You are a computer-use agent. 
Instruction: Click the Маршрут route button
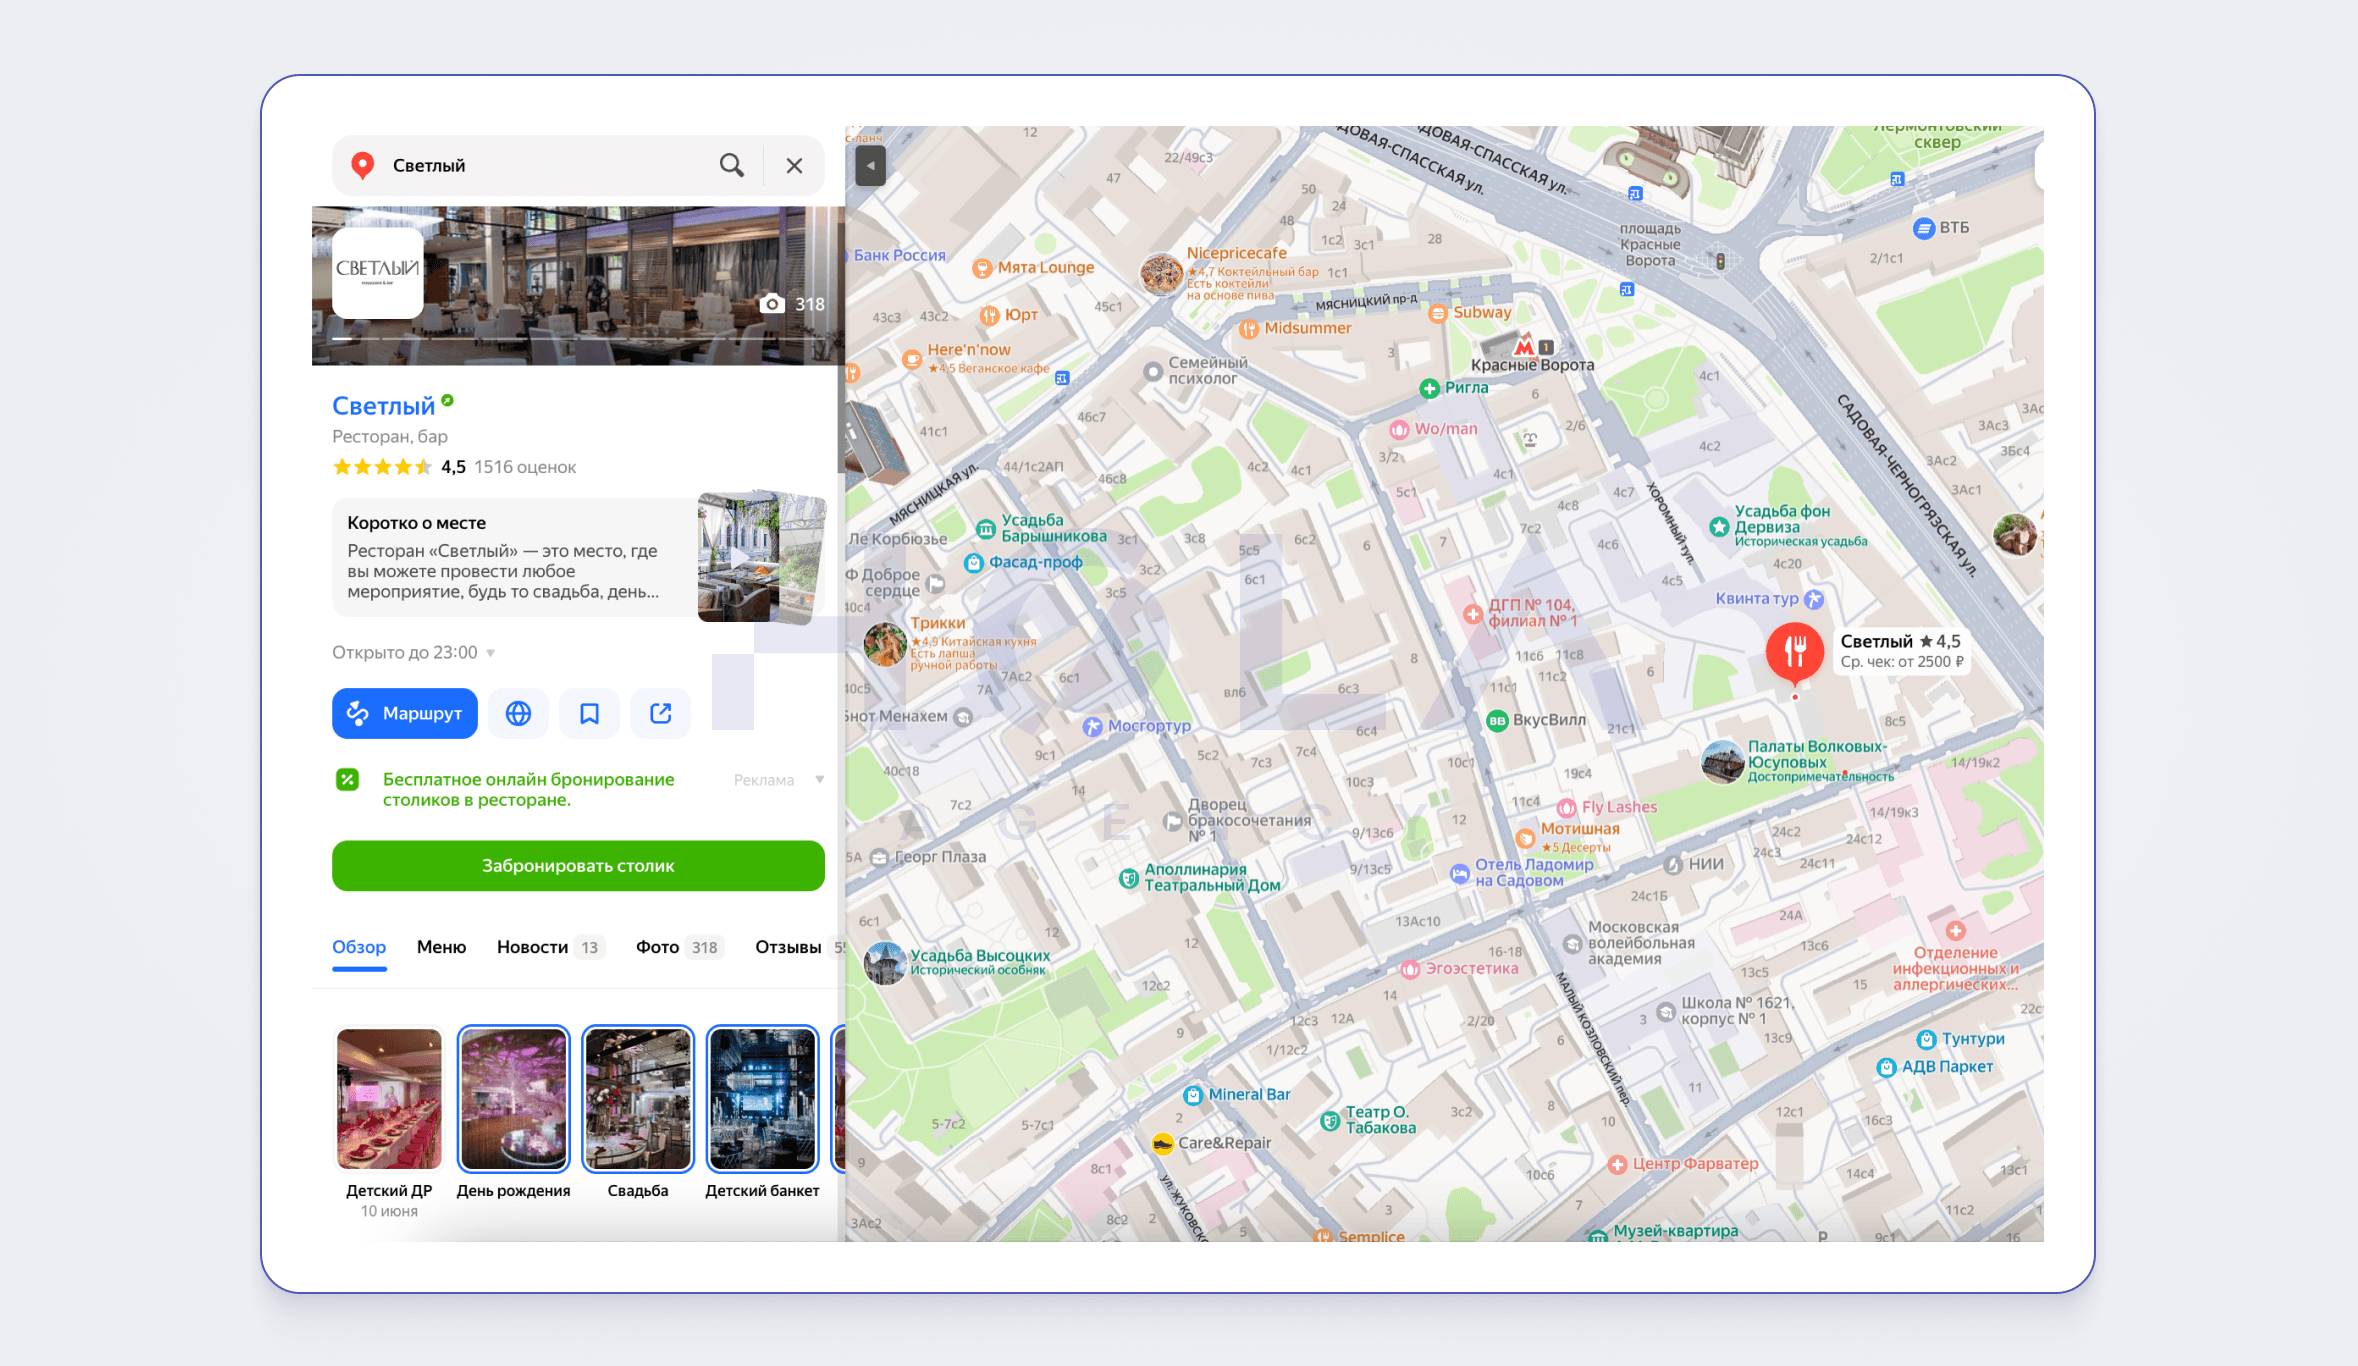coord(404,713)
